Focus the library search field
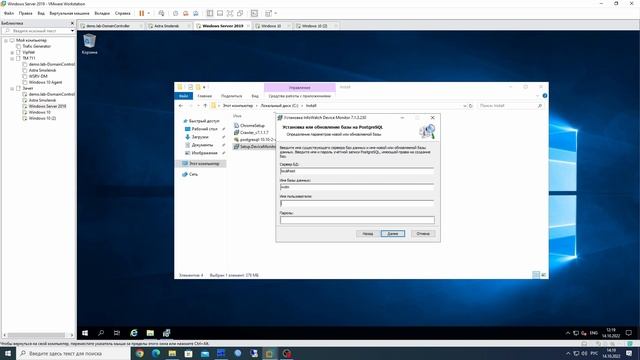Image resolution: width=640 pixels, height=360 pixels. tap(37, 31)
